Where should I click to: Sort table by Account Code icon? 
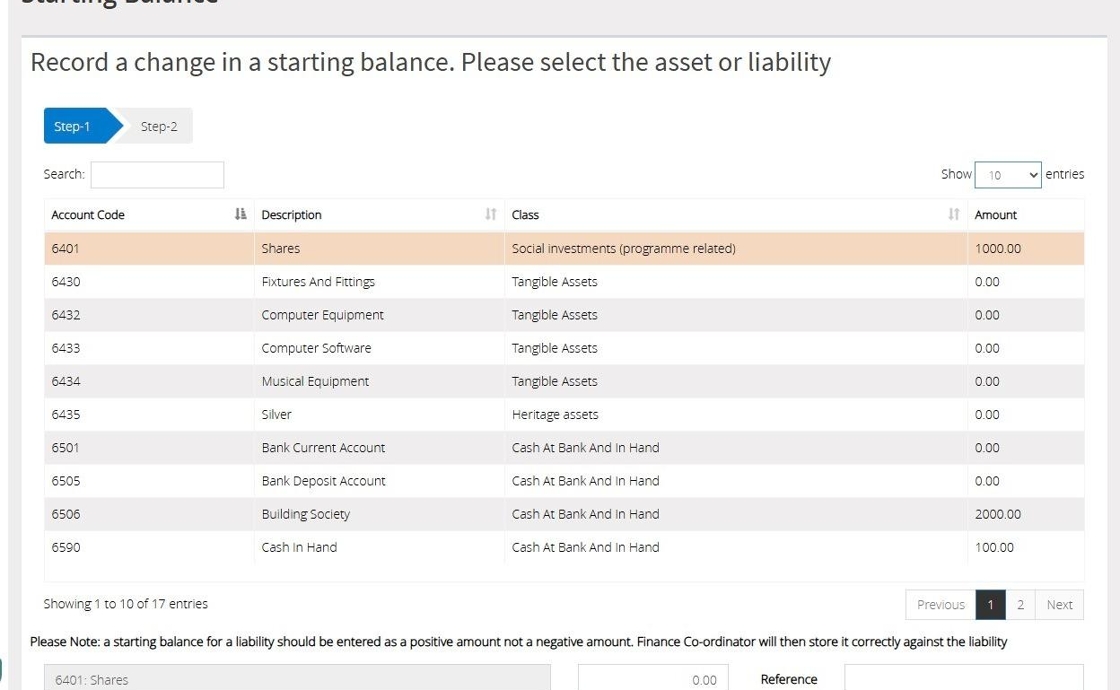(240, 215)
